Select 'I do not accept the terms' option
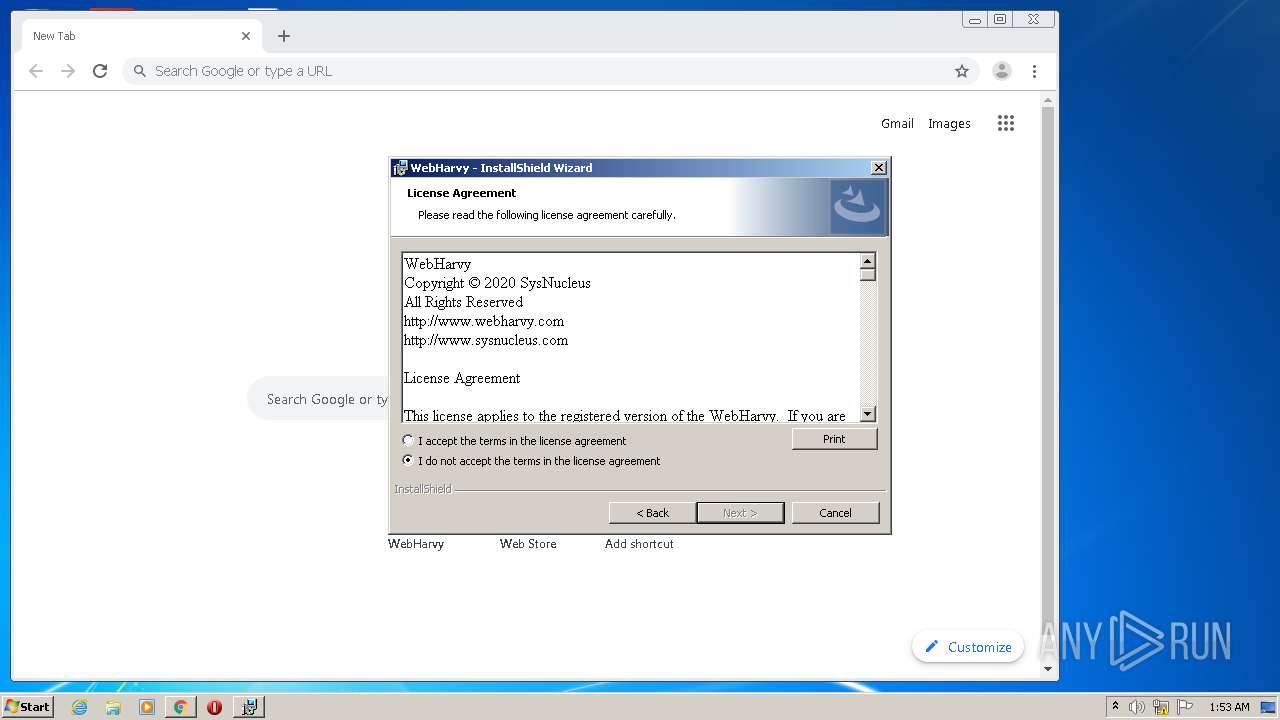This screenshot has height=720, width=1280. point(408,461)
